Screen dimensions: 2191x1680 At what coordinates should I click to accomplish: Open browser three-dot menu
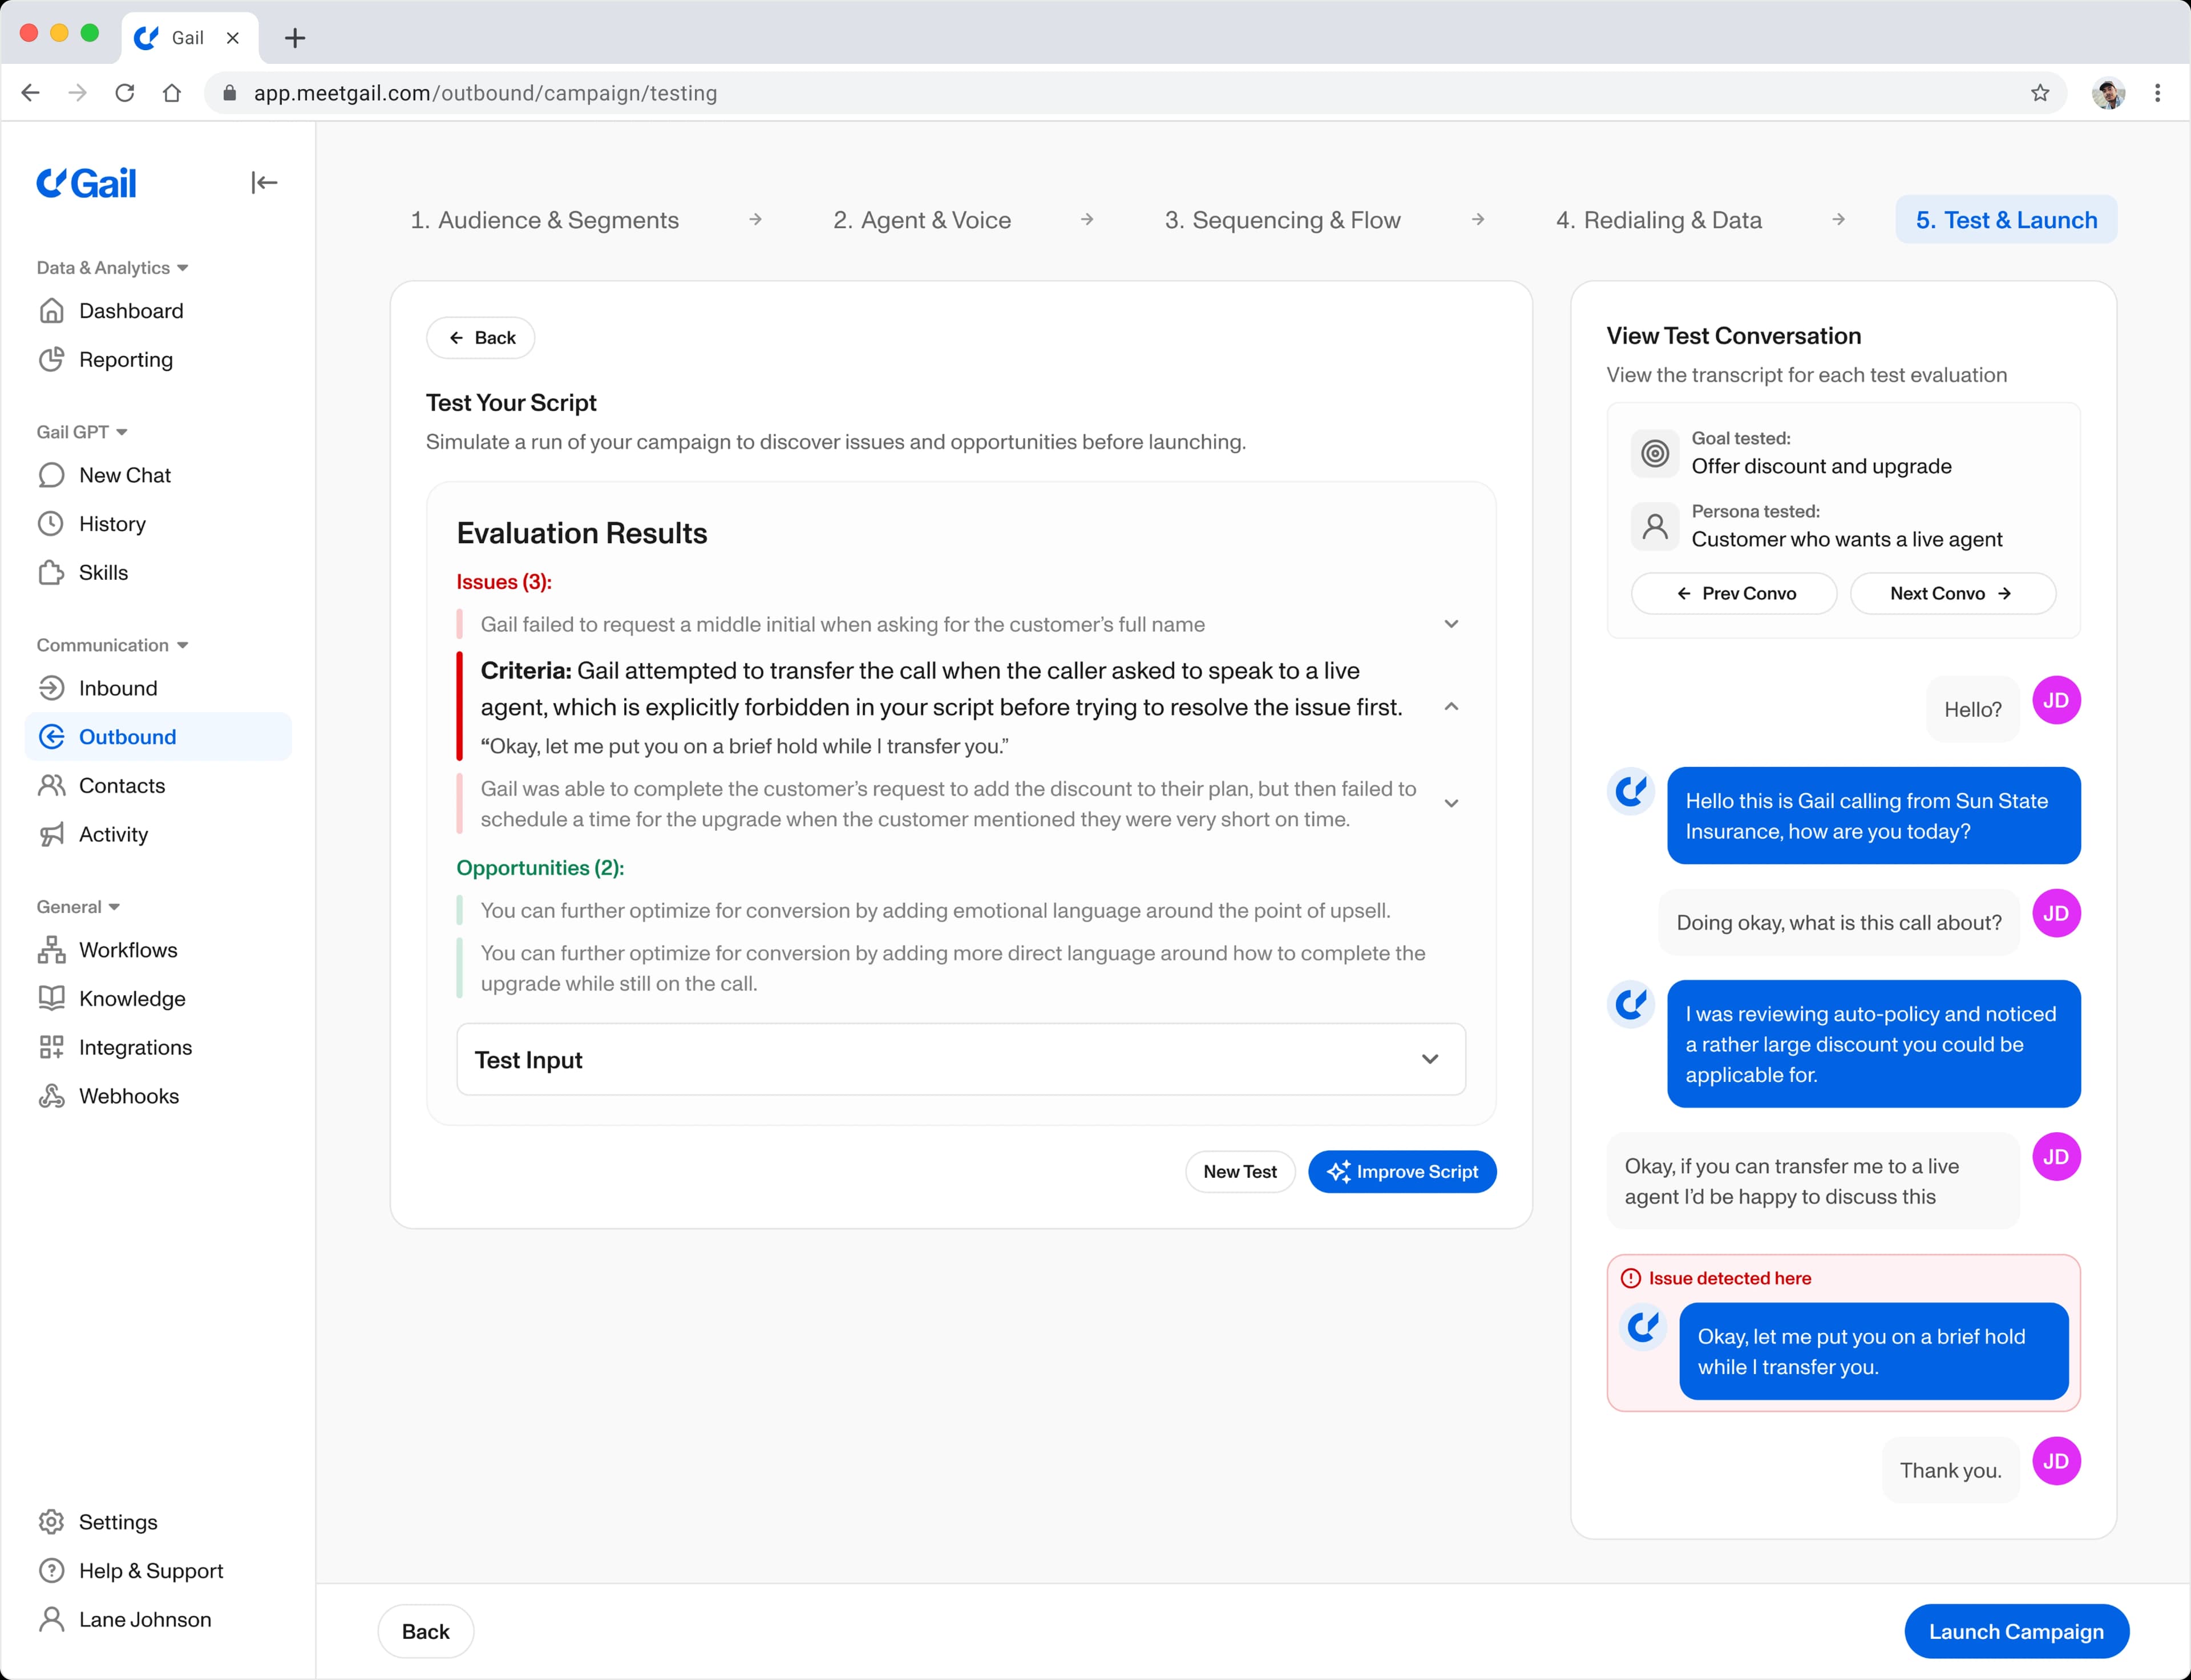pos(2158,93)
